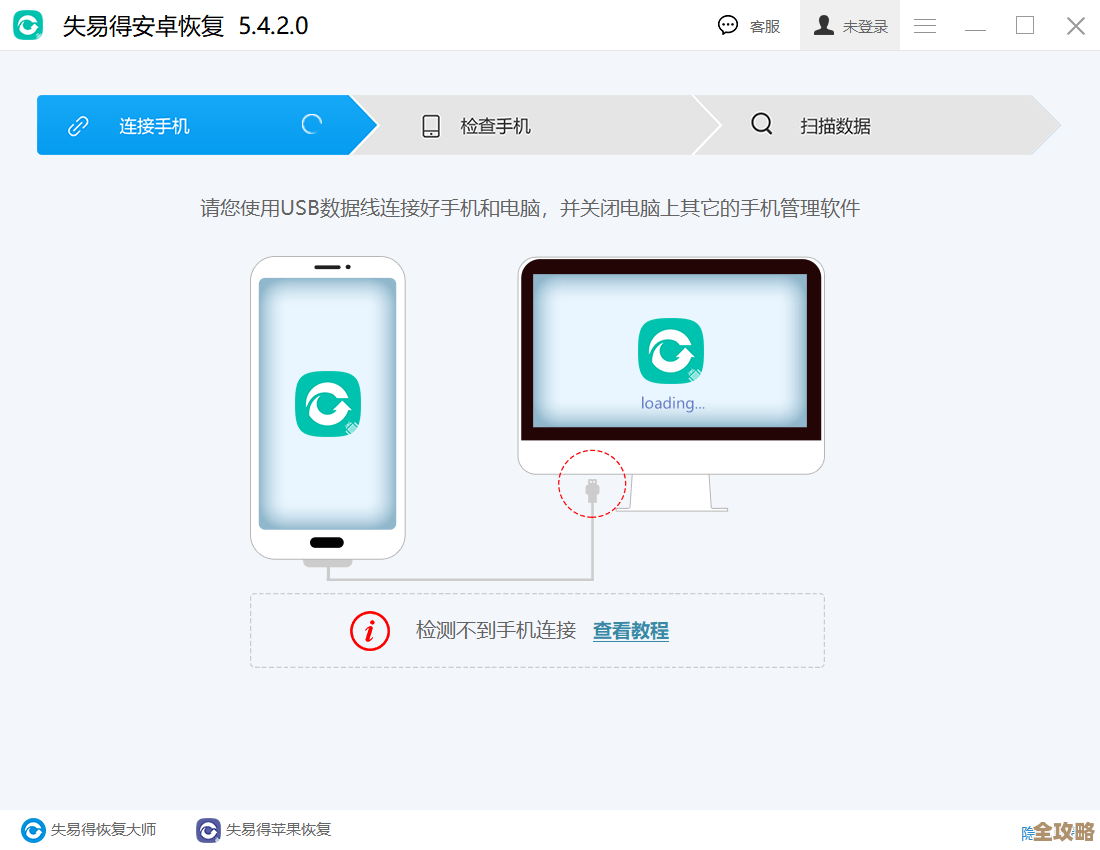Click the red info icon near the message

click(370, 631)
